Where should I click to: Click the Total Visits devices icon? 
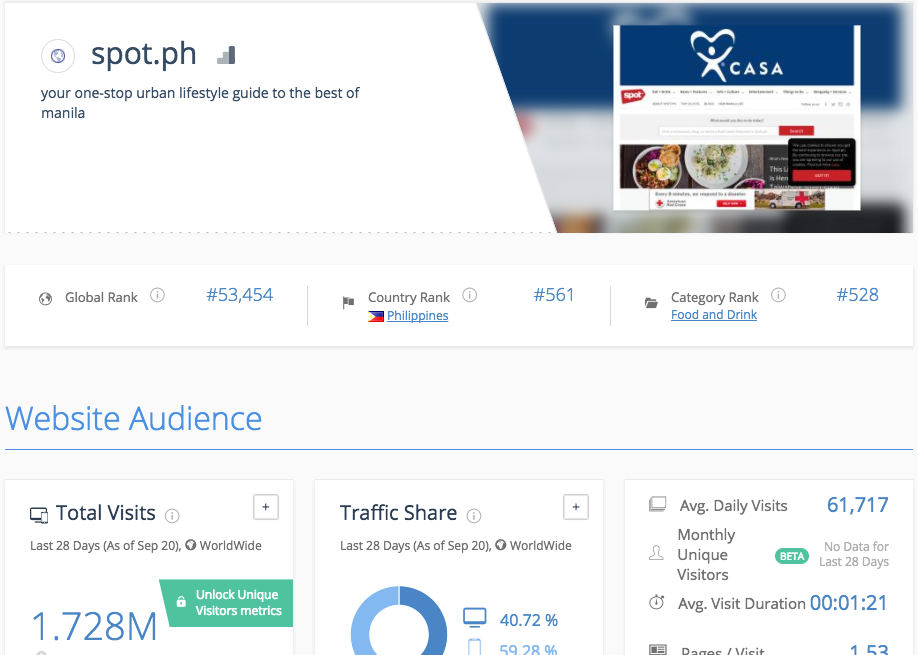[x=39, y=515]
